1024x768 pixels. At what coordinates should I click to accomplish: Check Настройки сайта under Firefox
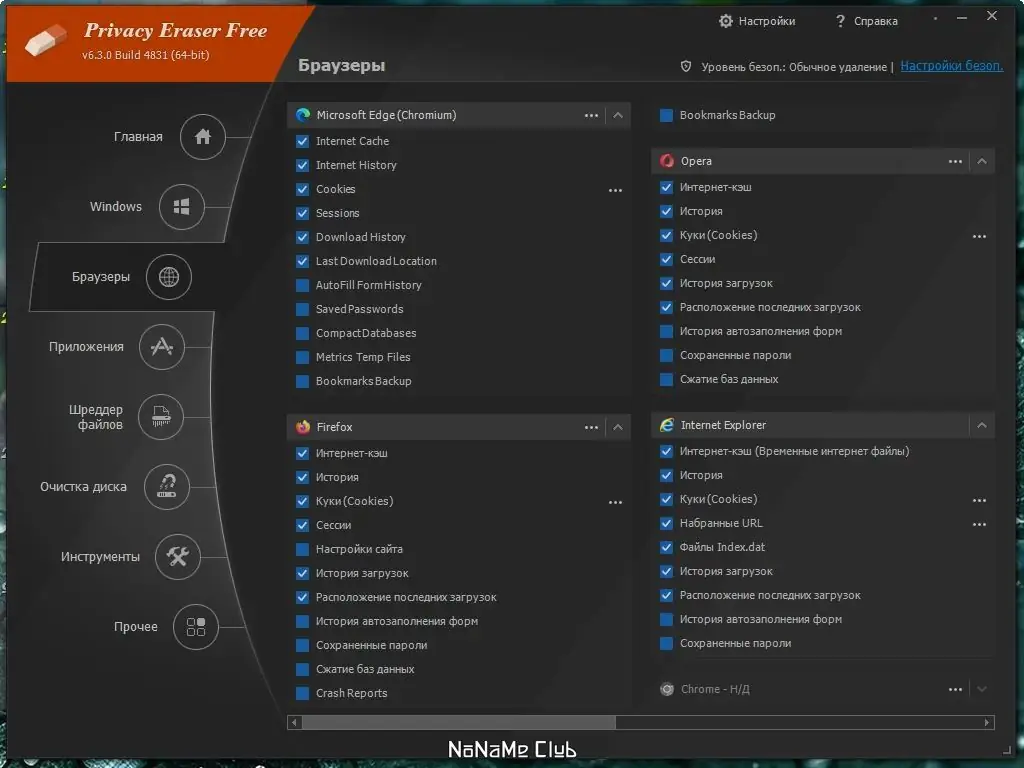[x=303, y=549]
